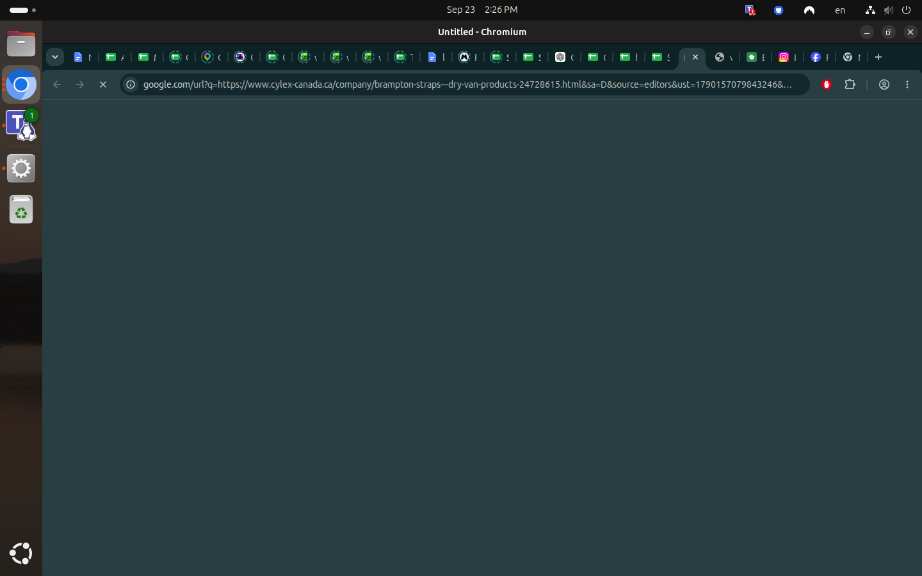Image resolution: width=922 pixels, height=576 pixels.
Task: Switch to the Instagram tab
Action: [784, 57]
